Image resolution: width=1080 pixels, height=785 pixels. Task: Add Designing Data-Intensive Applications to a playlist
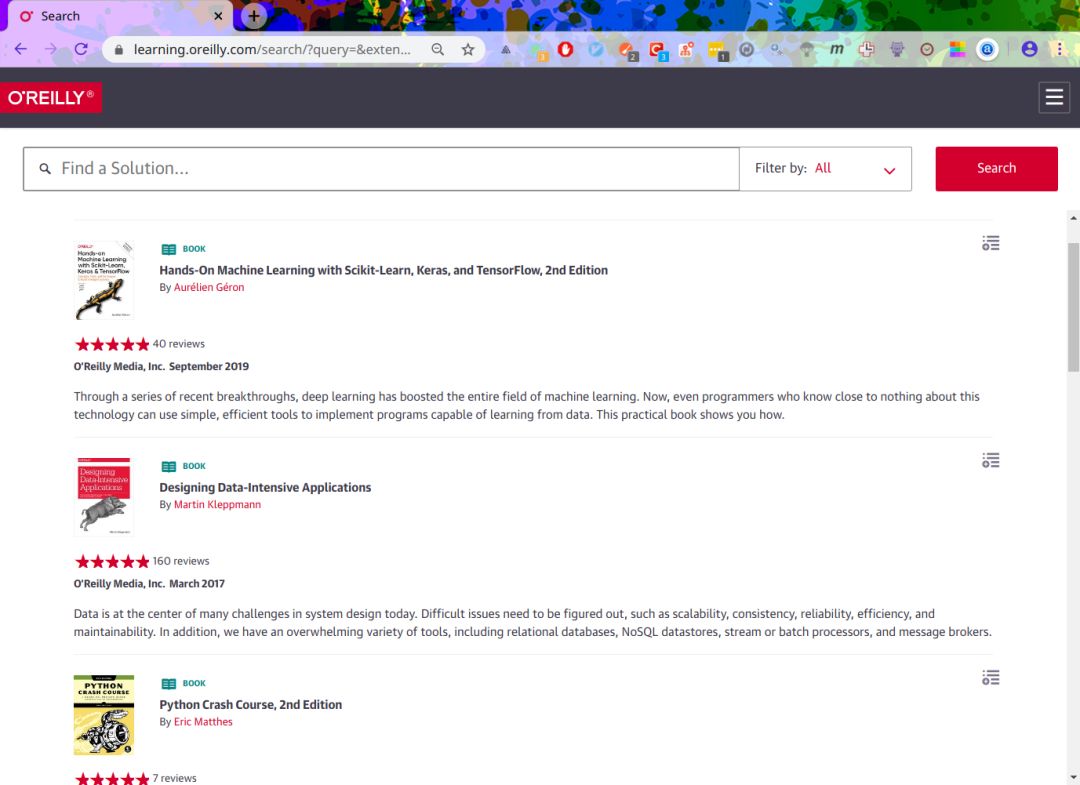(990, 460)
